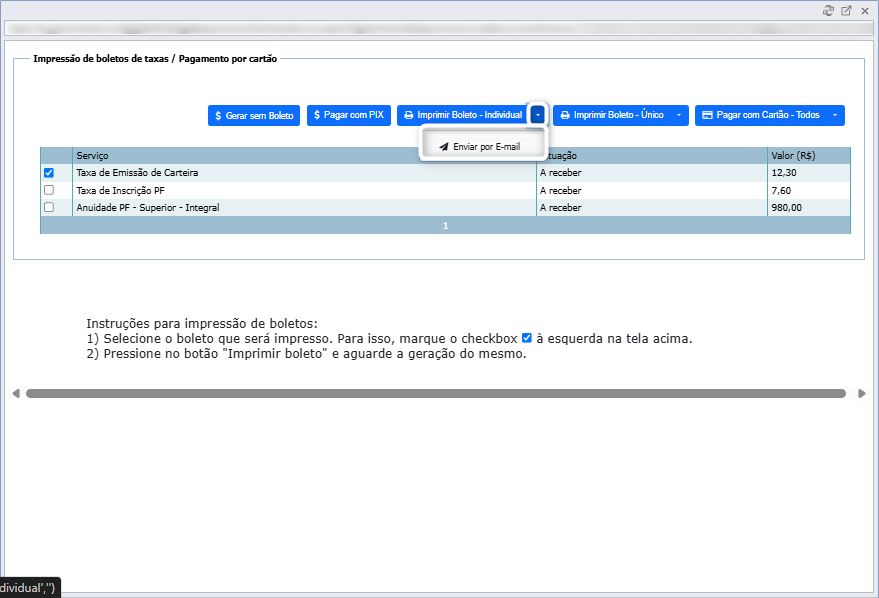Click credit card icon on Pagar com Cartão

point(707,115)
